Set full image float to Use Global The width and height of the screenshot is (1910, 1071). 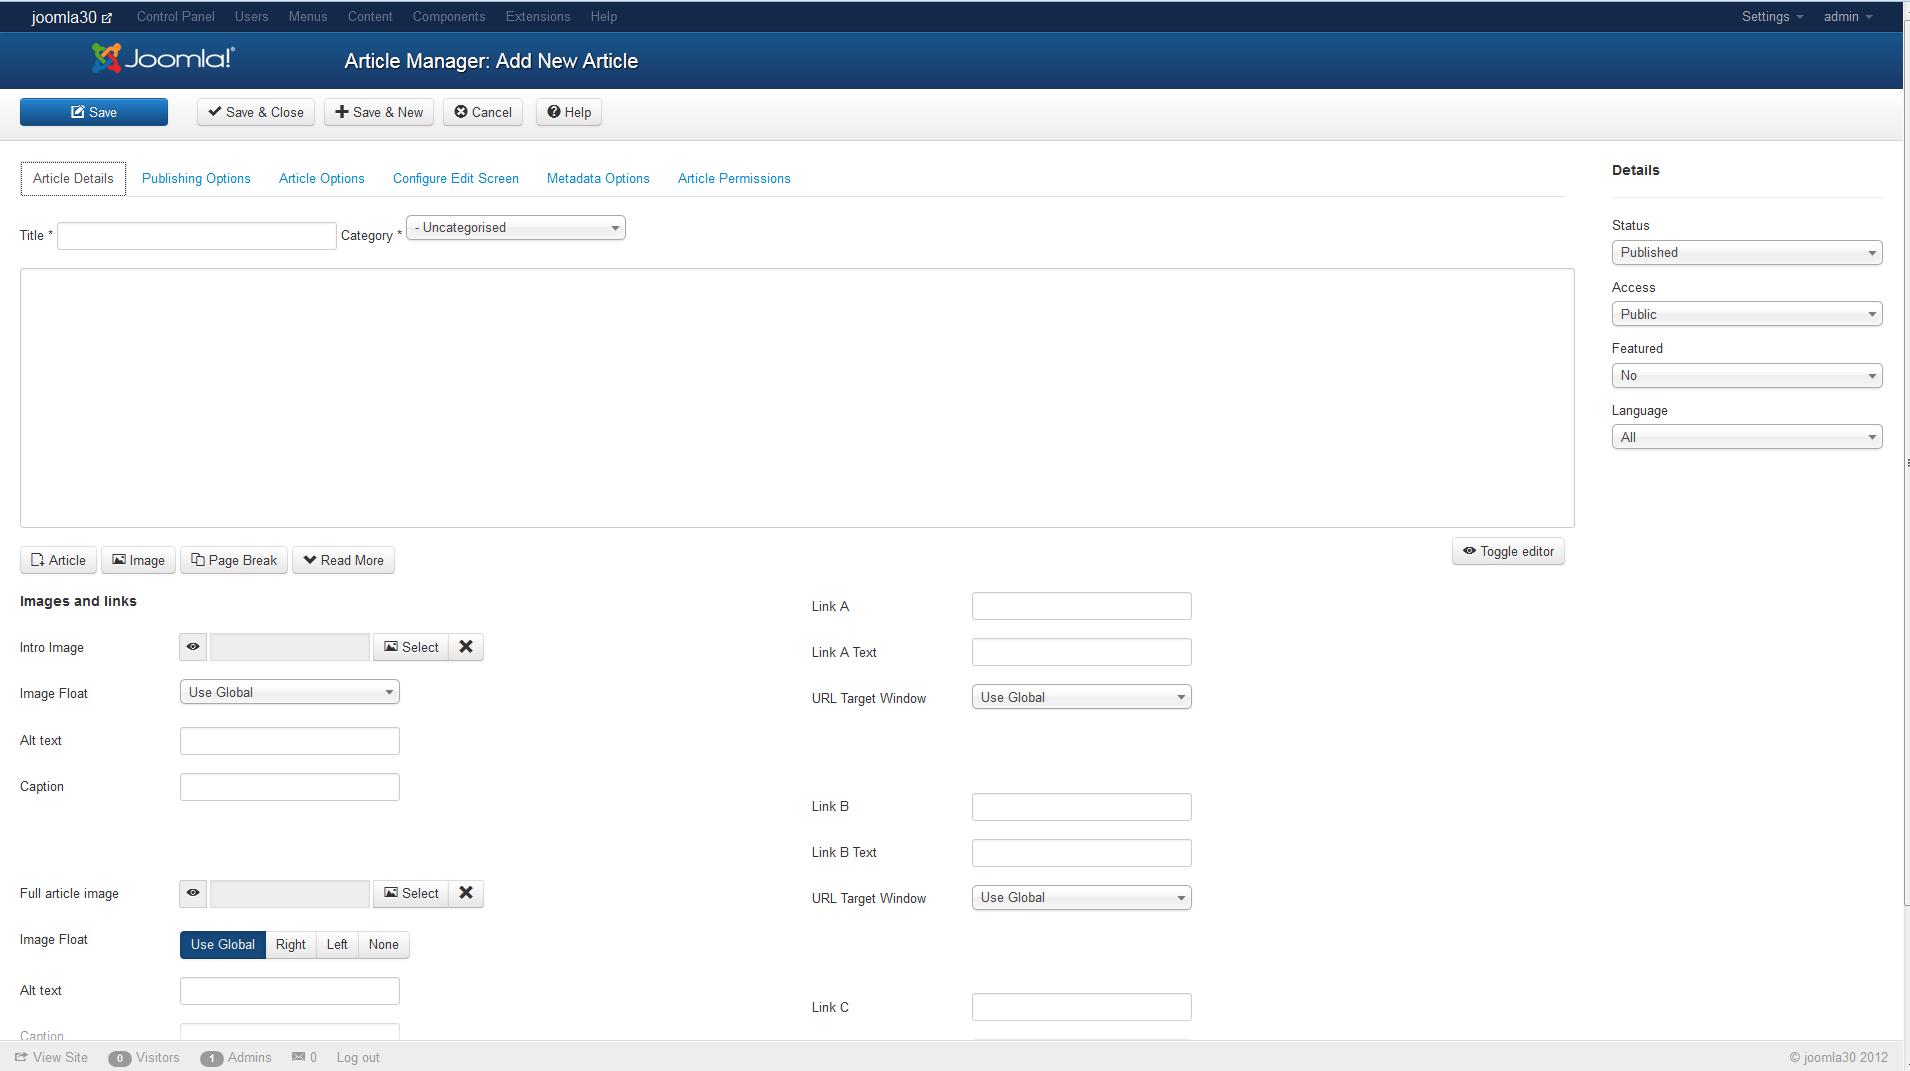223,944
